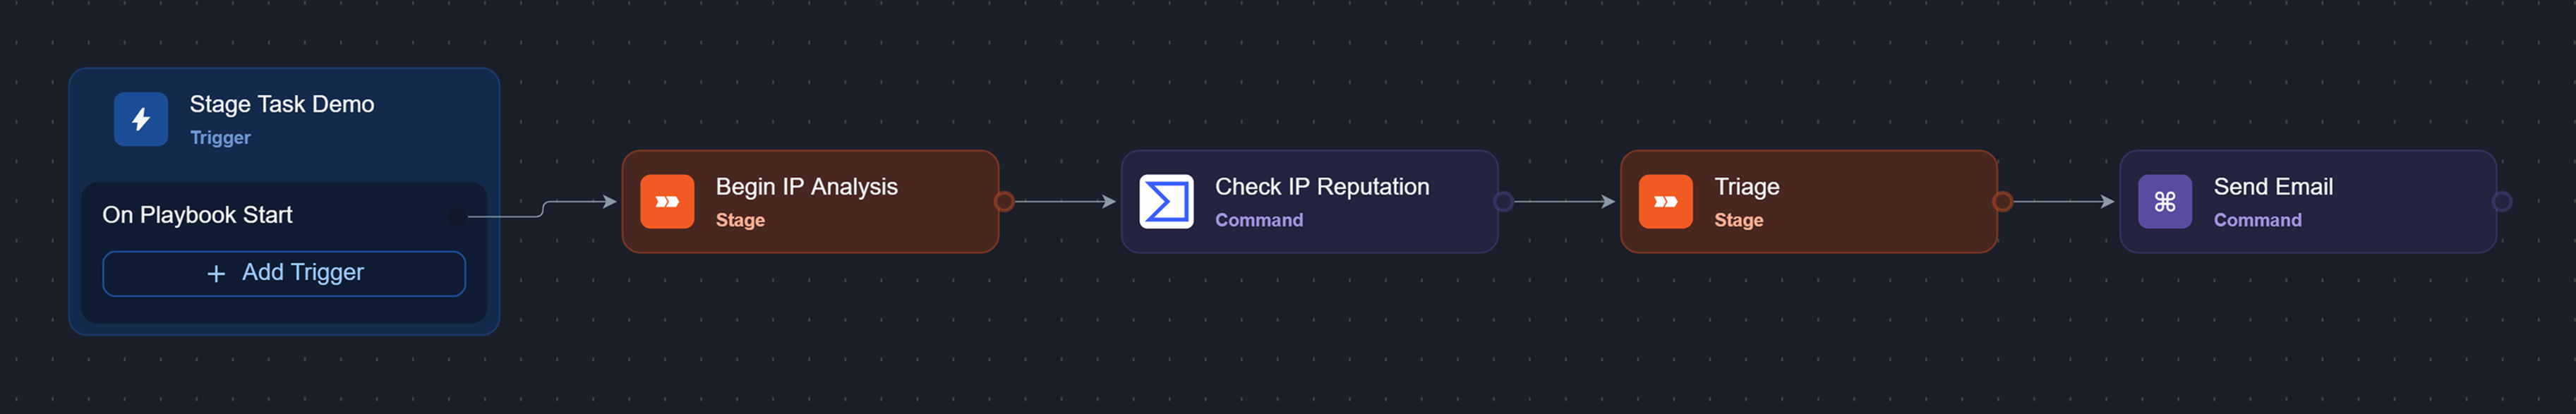Click the plus icon in Add Trigger
This screenshot has height=414, width=2576.
point(216,273)
